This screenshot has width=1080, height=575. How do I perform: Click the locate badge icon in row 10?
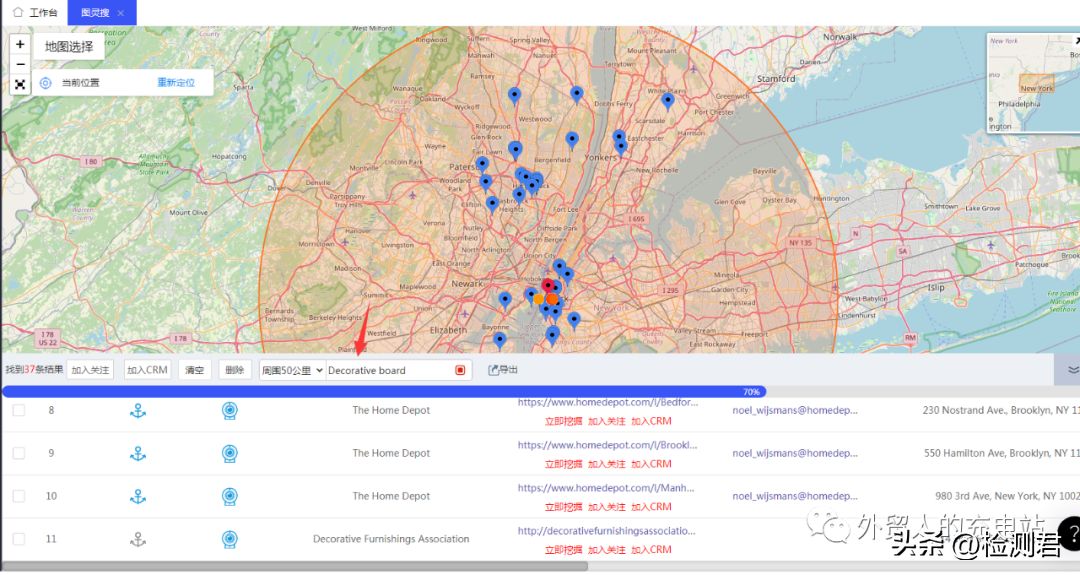click(x=230, y=496)
